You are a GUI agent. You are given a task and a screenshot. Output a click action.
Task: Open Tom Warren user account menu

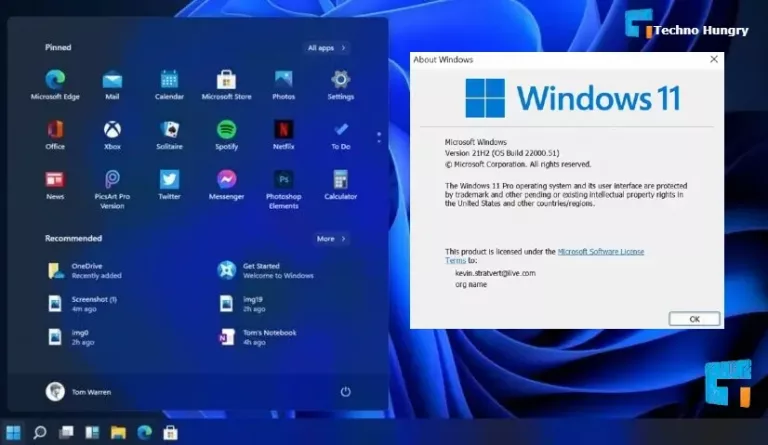pyautogui.click(x=78, y=392)
